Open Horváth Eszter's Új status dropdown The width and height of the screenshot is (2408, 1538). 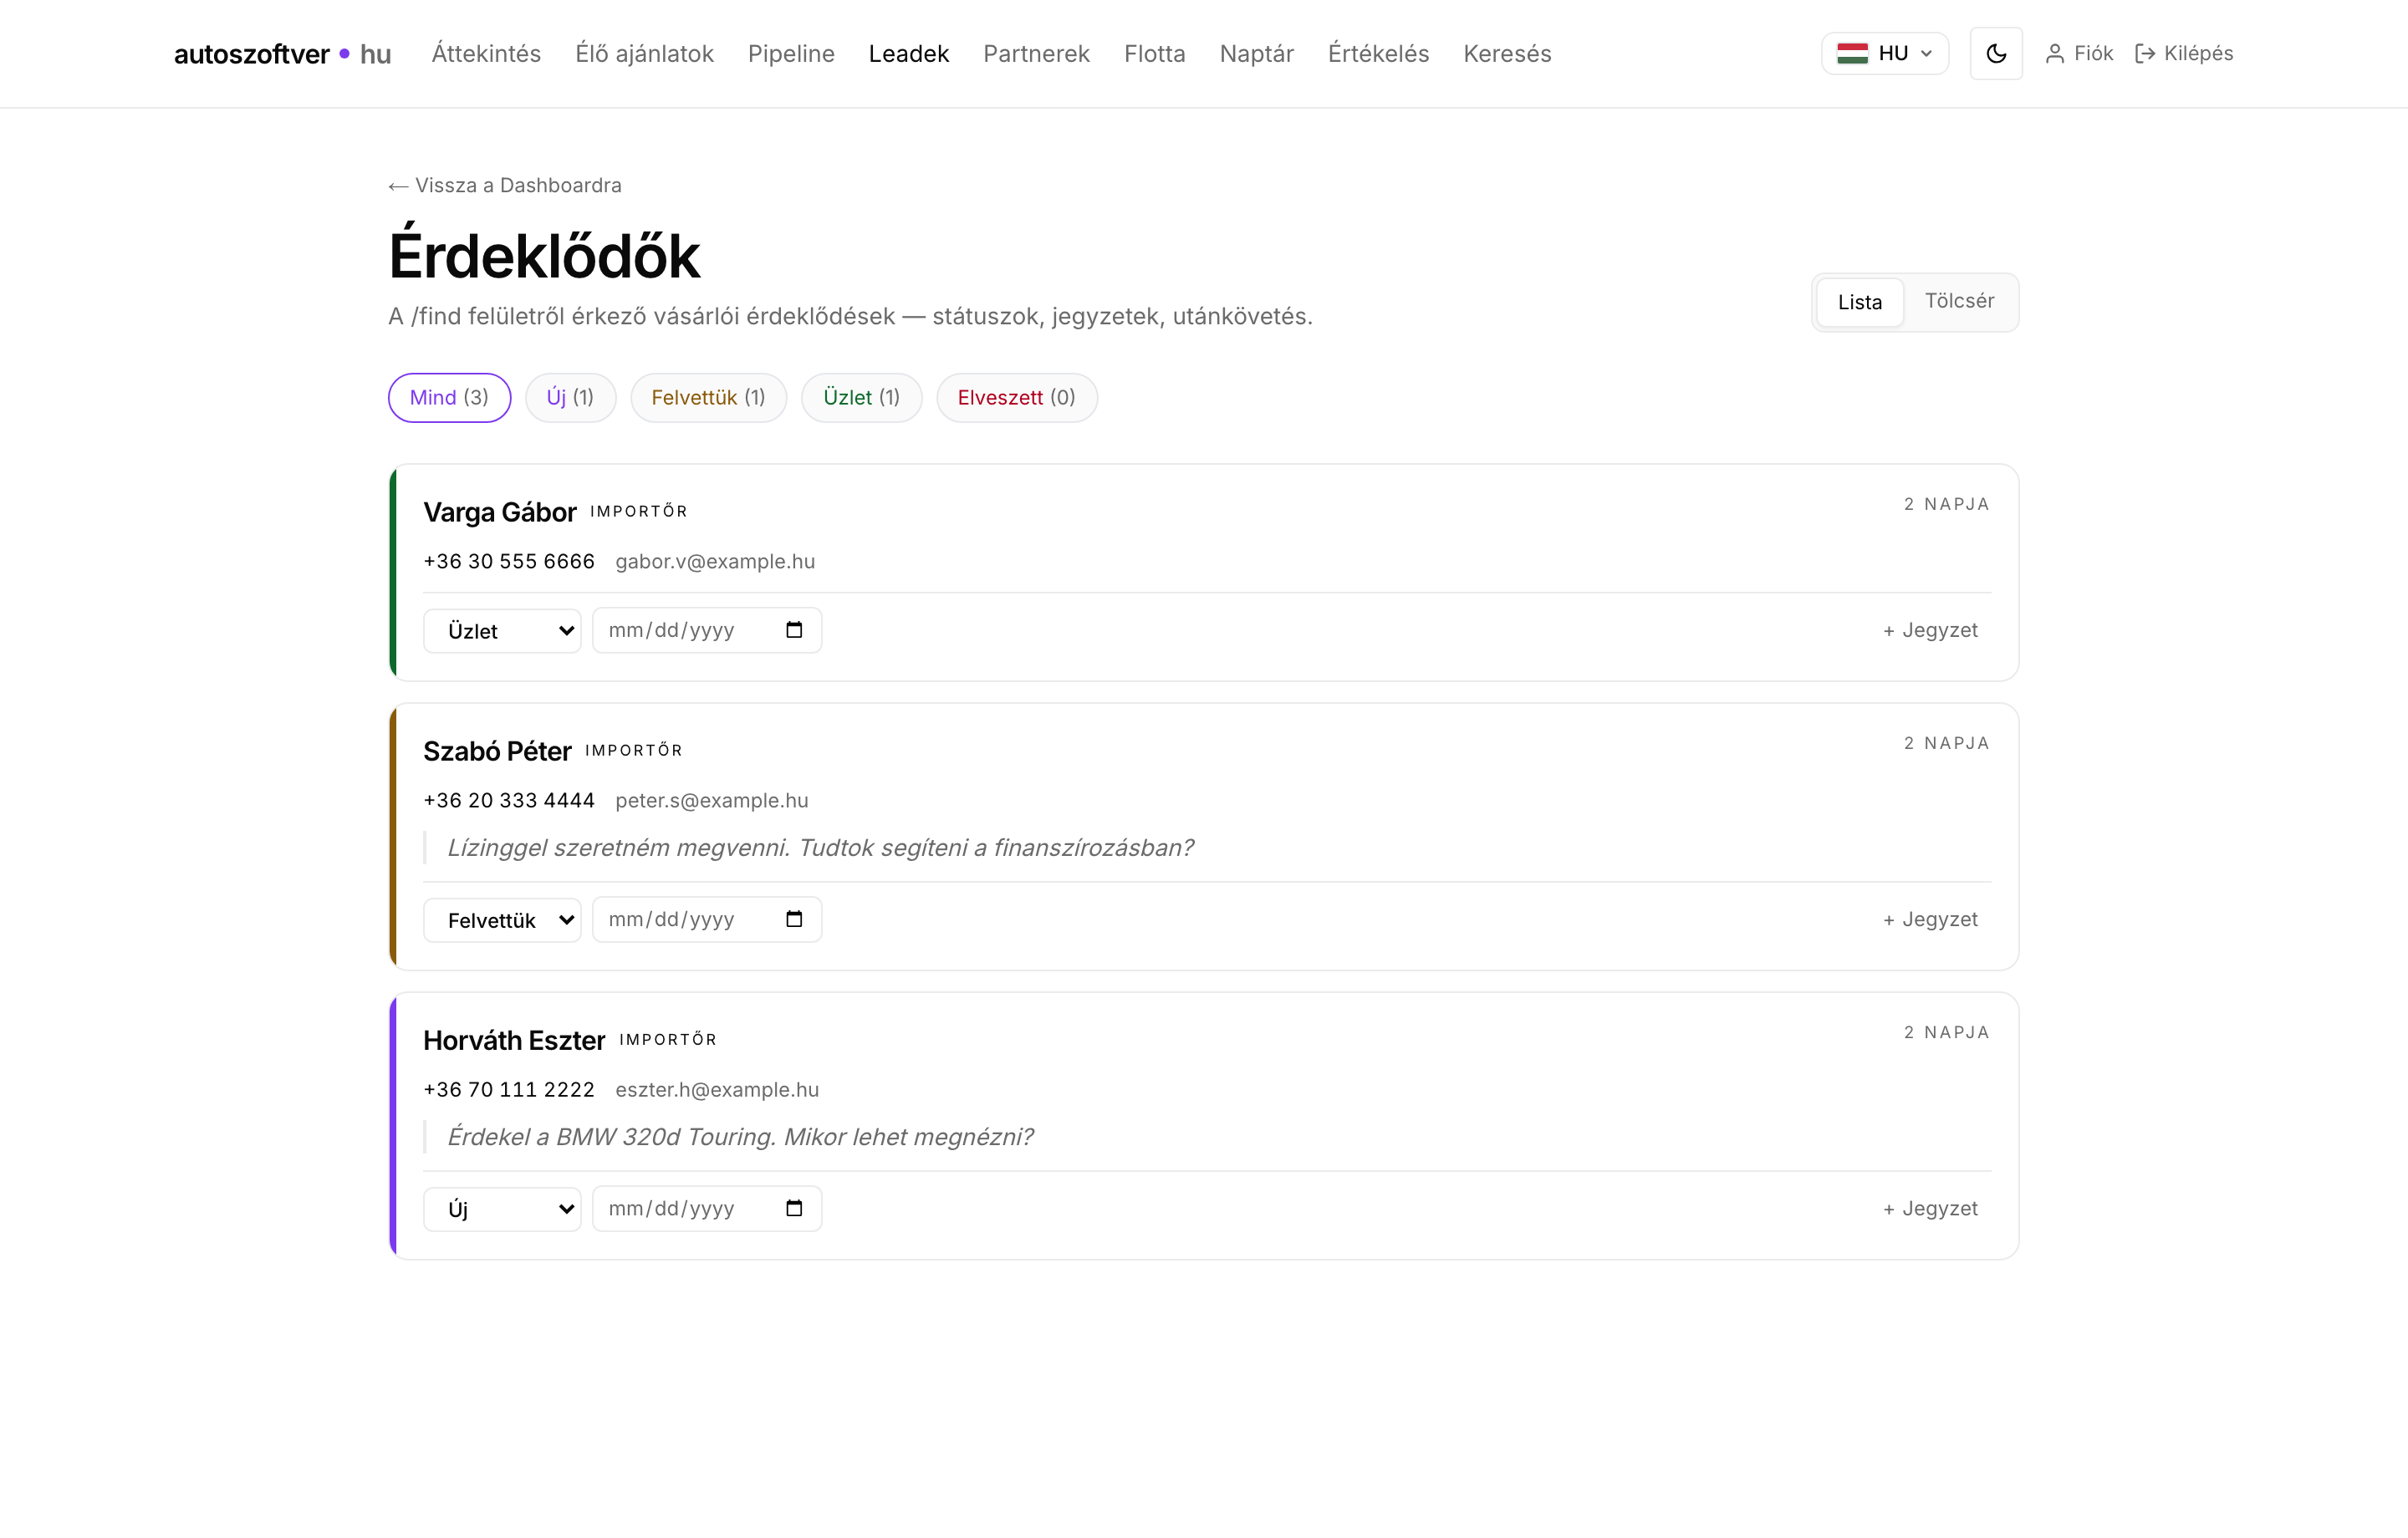click(x=502, y=1209)
